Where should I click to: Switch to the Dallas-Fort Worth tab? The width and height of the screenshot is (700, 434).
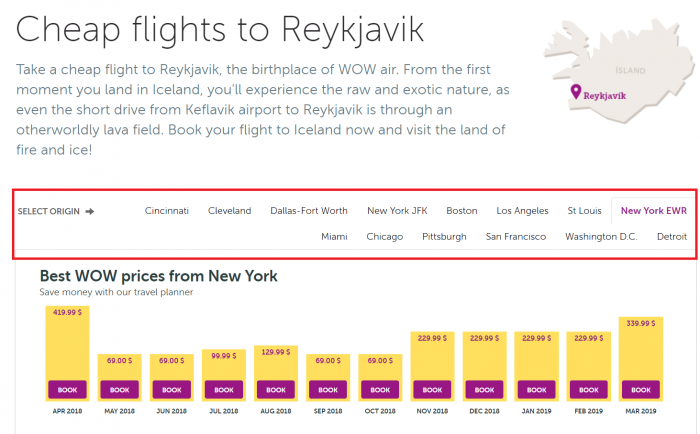(x=309, y=211)
